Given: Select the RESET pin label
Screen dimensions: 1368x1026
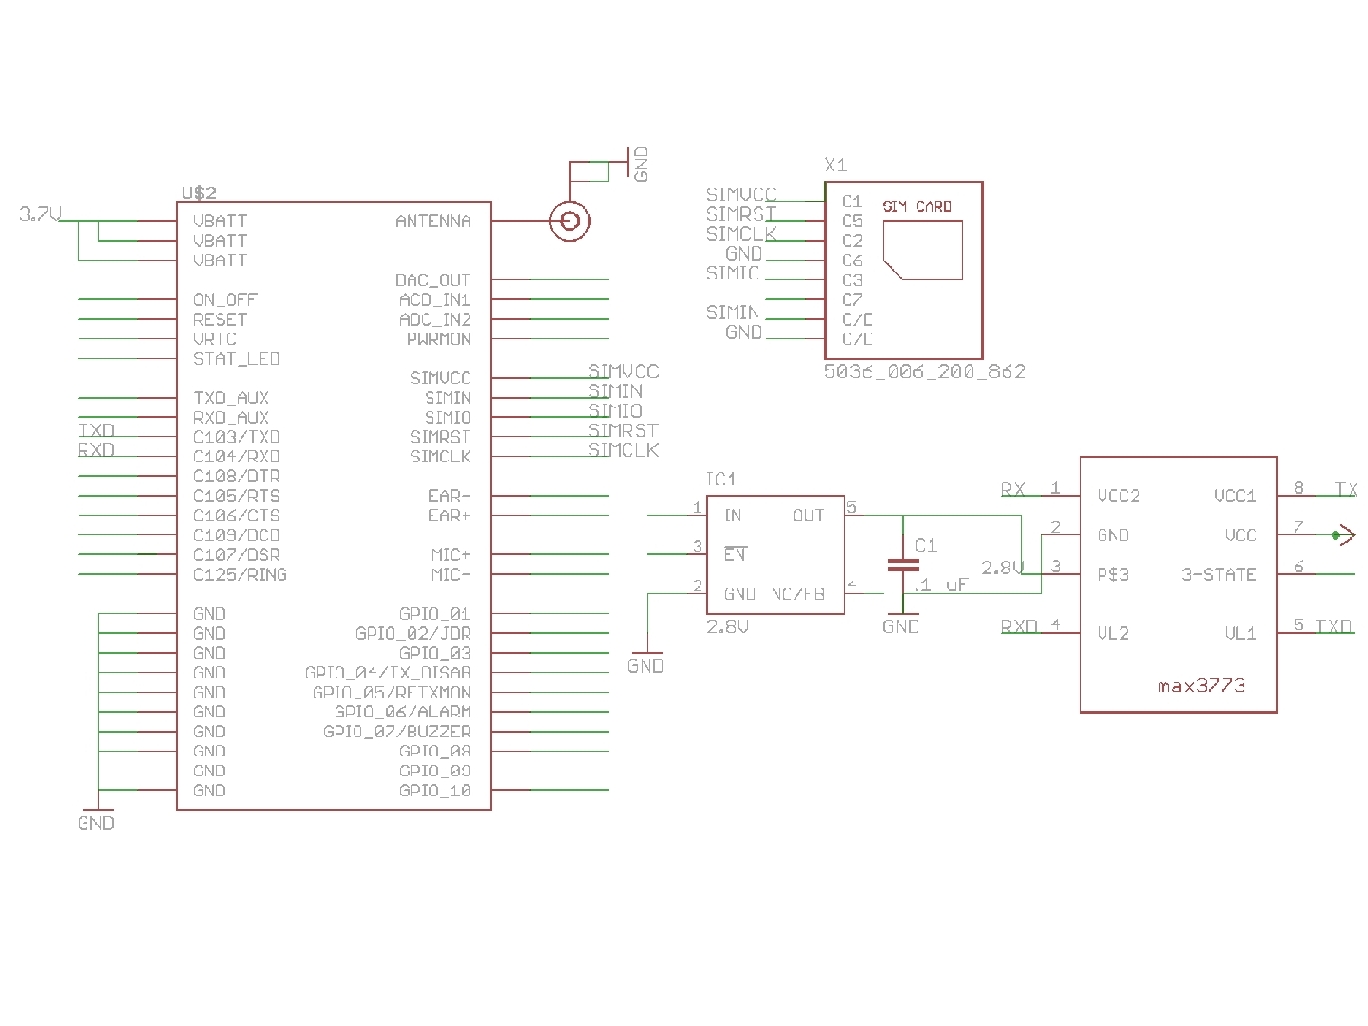Looking at the screenshot, I should 220,320.
